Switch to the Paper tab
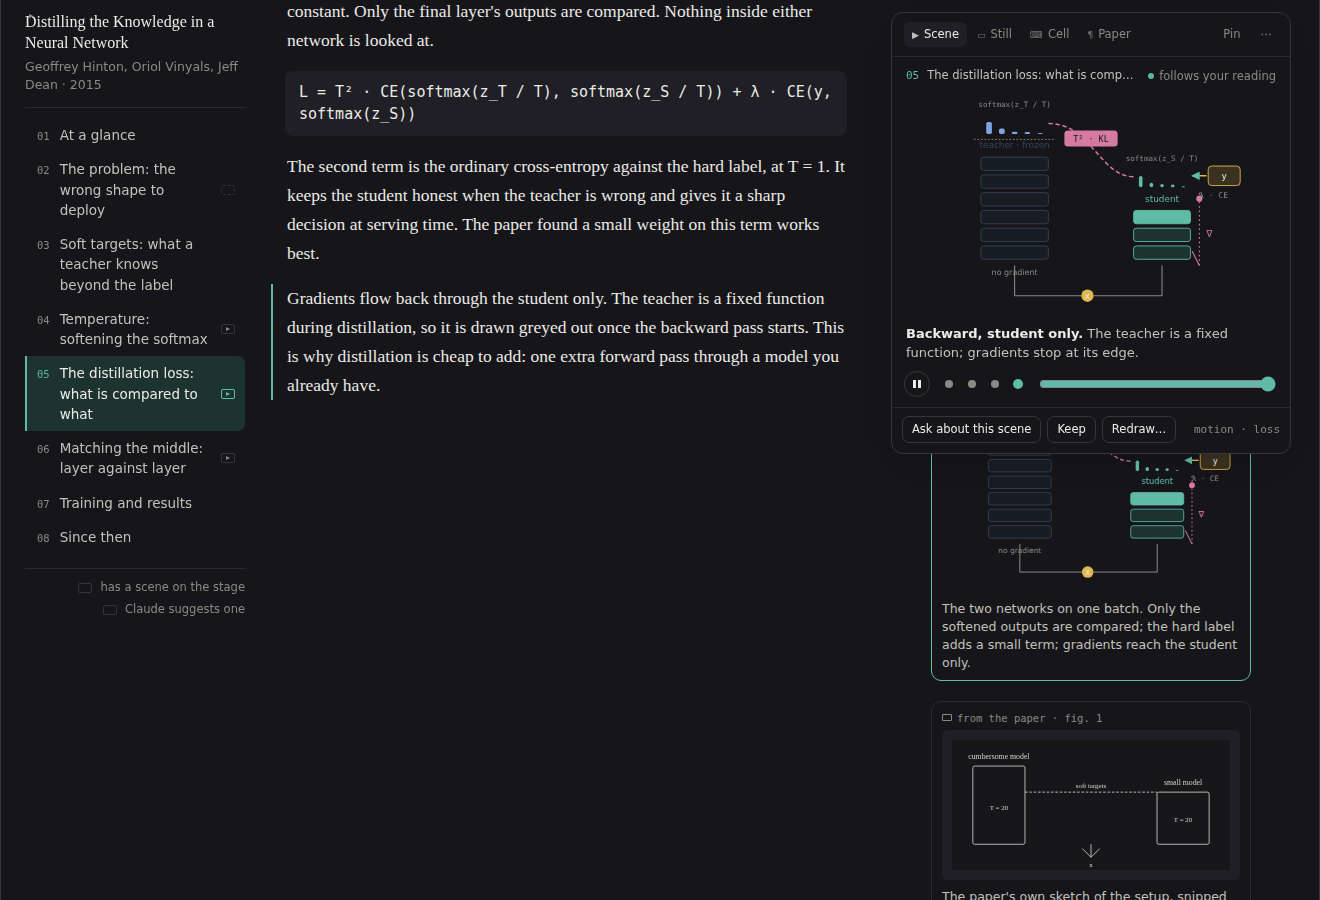Screen dimensions: 1320x900 tap(1109, 34)
